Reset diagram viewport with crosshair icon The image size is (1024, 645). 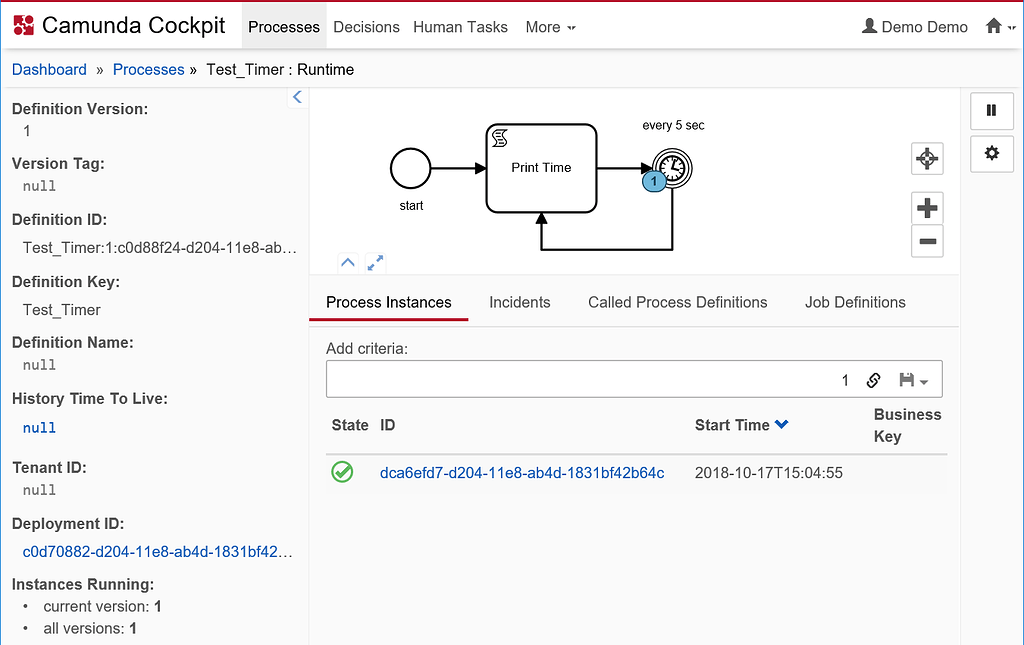927,158
